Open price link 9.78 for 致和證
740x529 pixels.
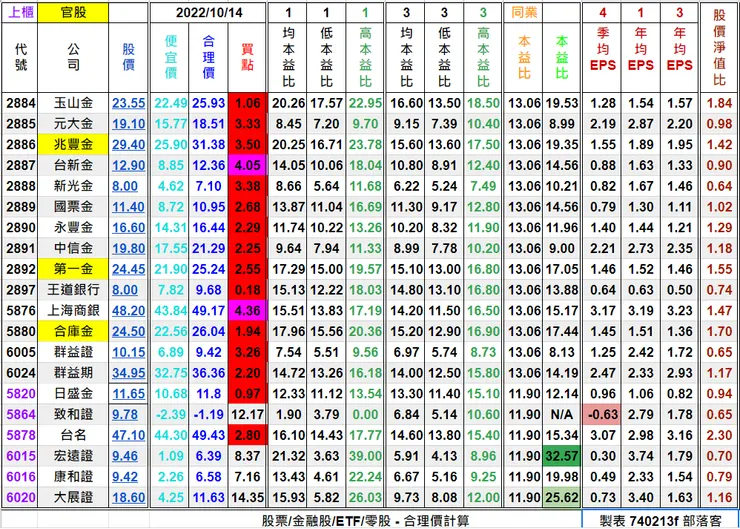(125, 414)
